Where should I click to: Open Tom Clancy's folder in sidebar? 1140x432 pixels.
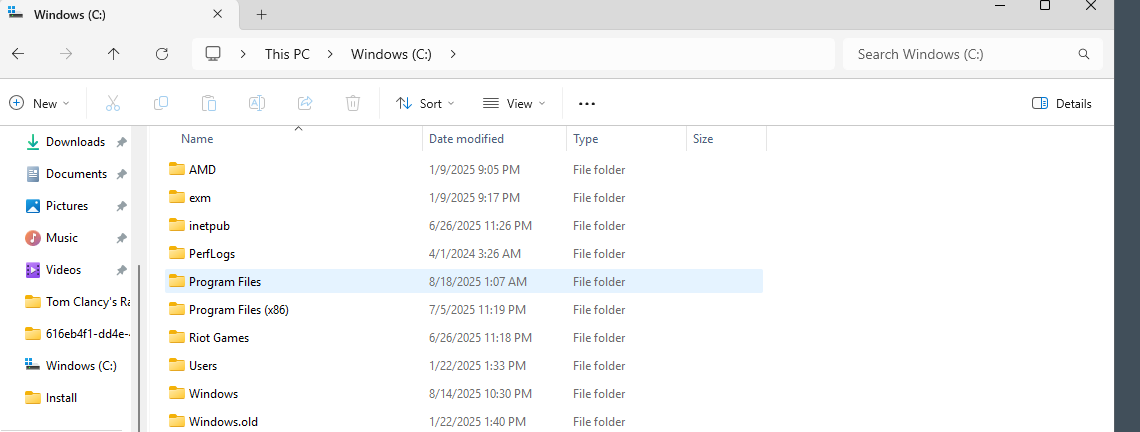click(77, 302)
